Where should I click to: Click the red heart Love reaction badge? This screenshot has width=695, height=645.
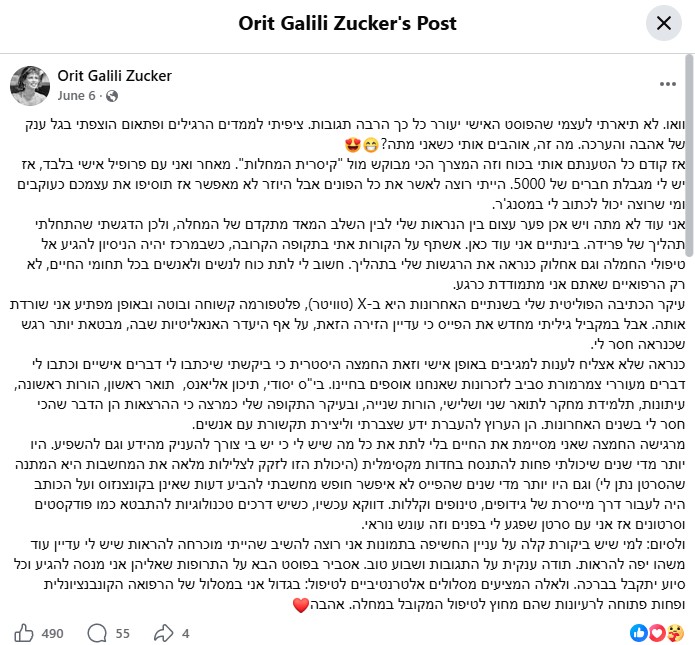click(x=656, y=633)
